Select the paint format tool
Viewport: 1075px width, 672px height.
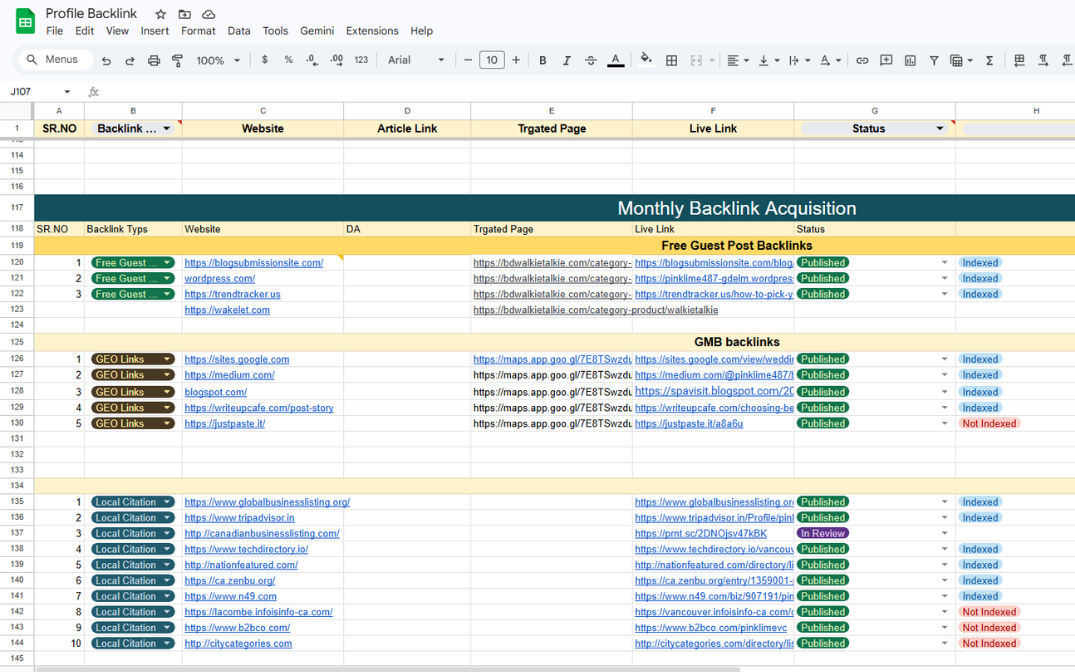click(x=177, y=61)
